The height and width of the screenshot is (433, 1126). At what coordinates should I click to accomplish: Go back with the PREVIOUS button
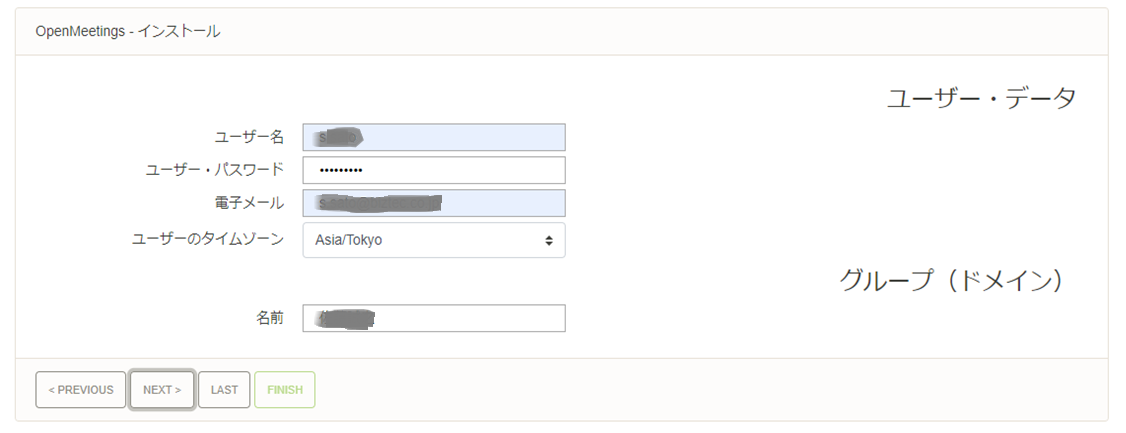point(81,390)
